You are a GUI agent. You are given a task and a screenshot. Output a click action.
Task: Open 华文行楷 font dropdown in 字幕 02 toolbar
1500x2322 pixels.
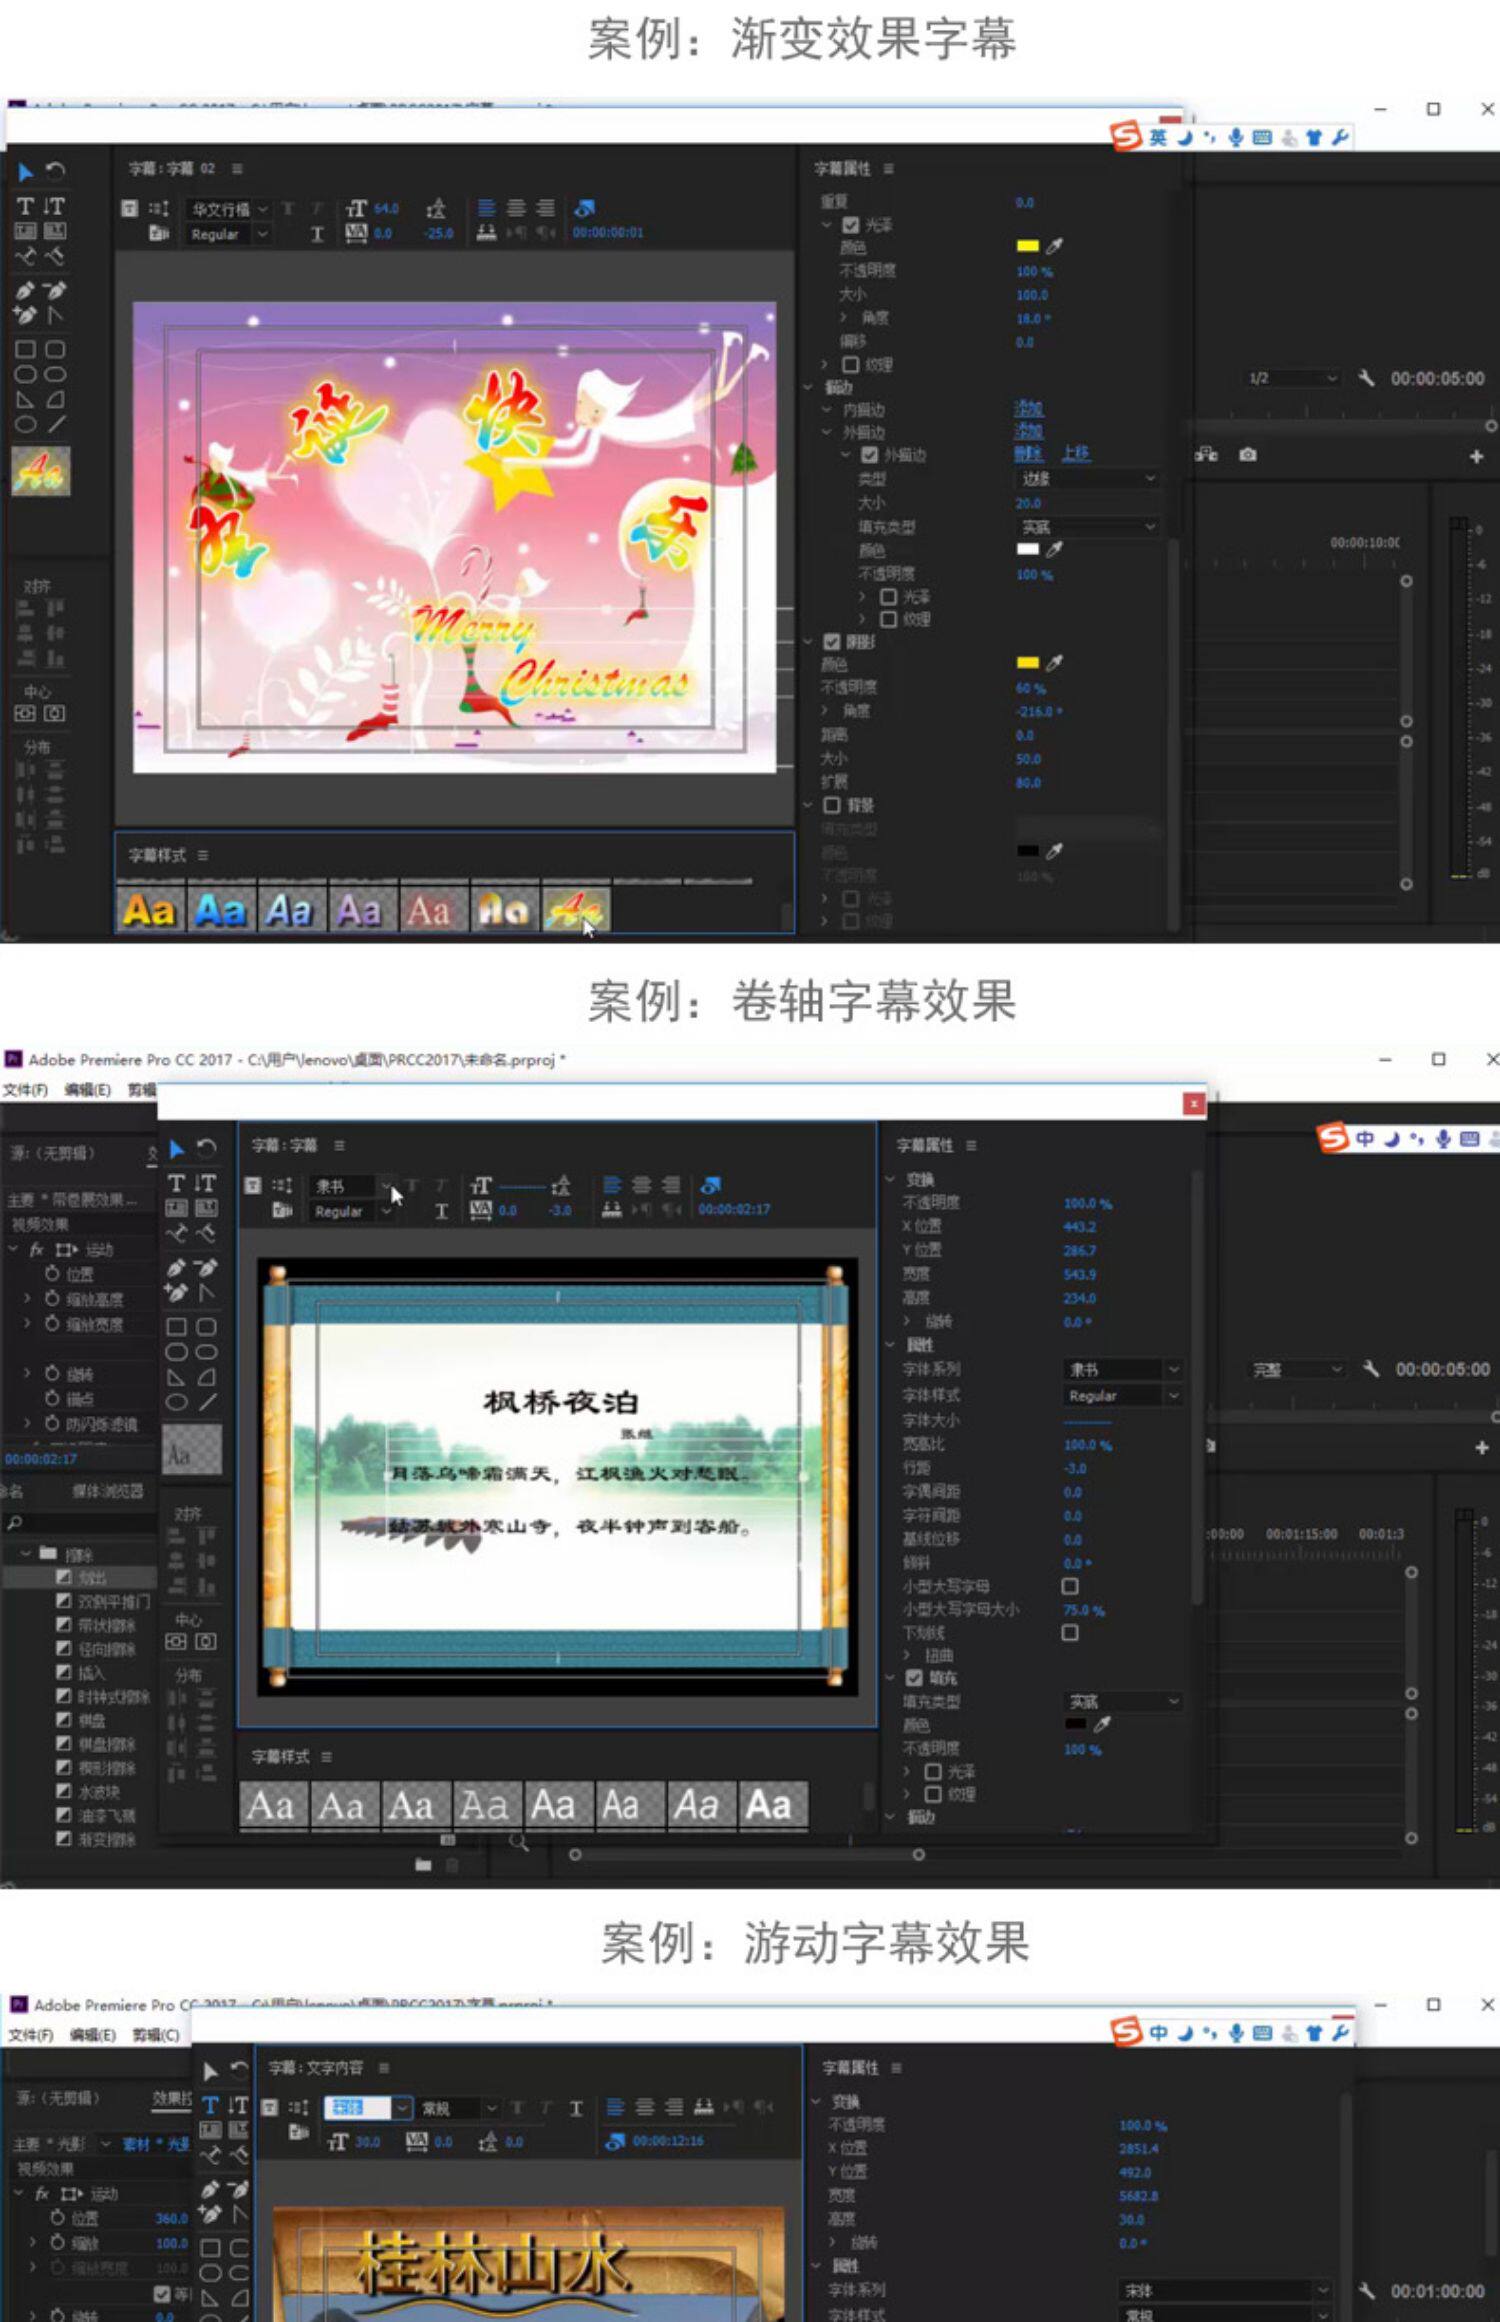[229, 209]
